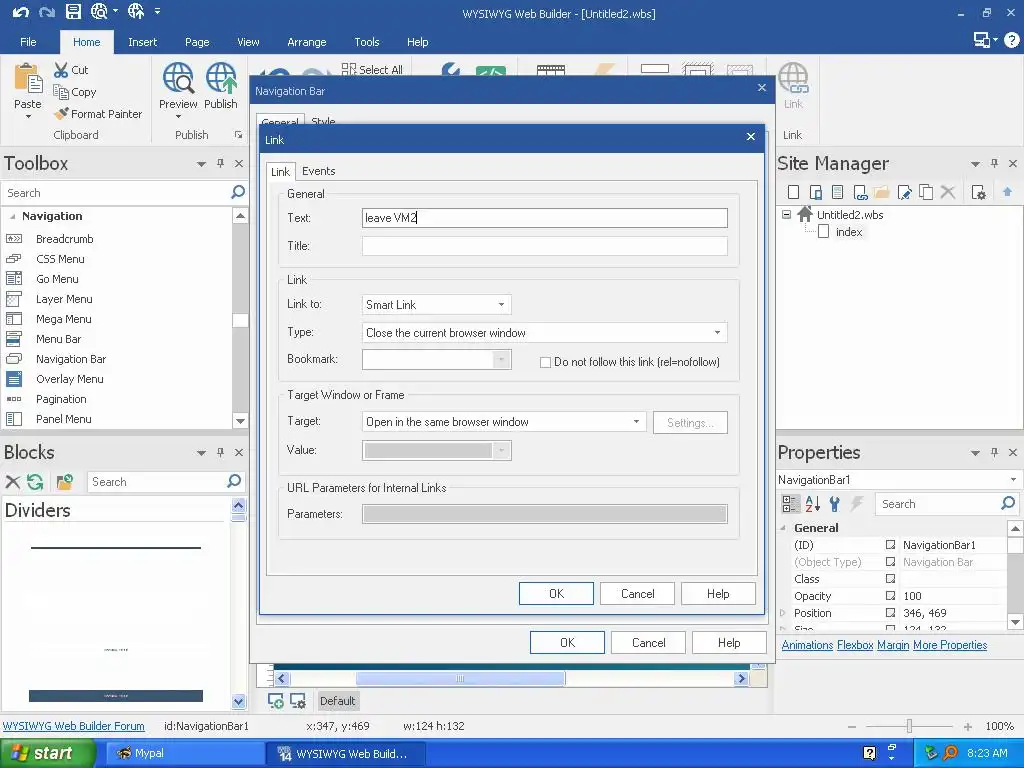1024x768 pixels.
Task: Click the refresh icon in Blocks panel
Action: click(x=35, y=482)
